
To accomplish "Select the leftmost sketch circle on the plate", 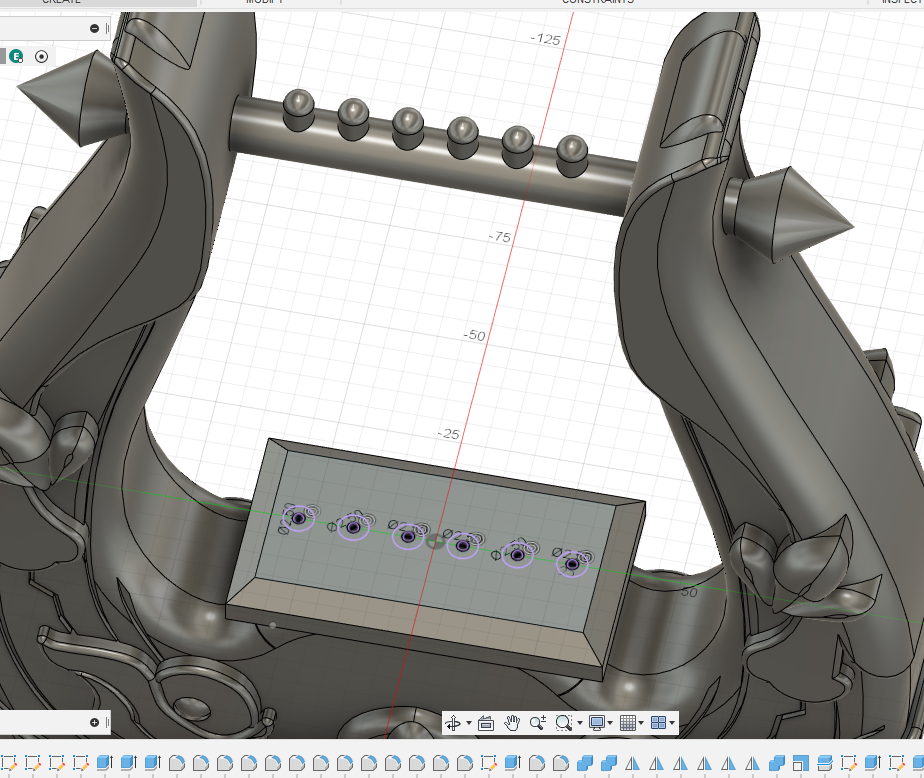I will [x=299, y=519].
